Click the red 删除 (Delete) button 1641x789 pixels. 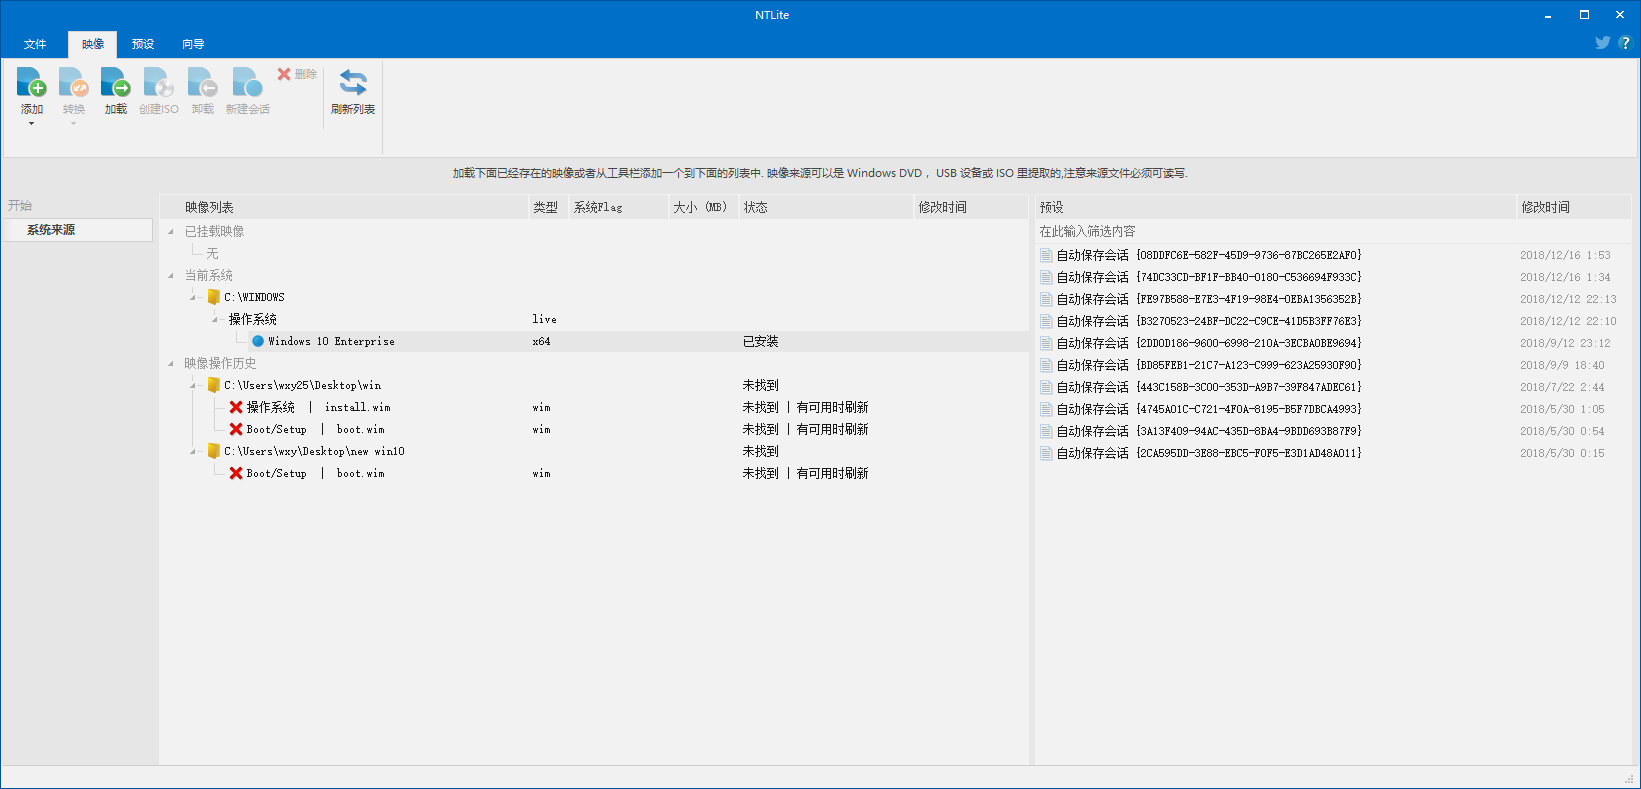tap(297, 74)
